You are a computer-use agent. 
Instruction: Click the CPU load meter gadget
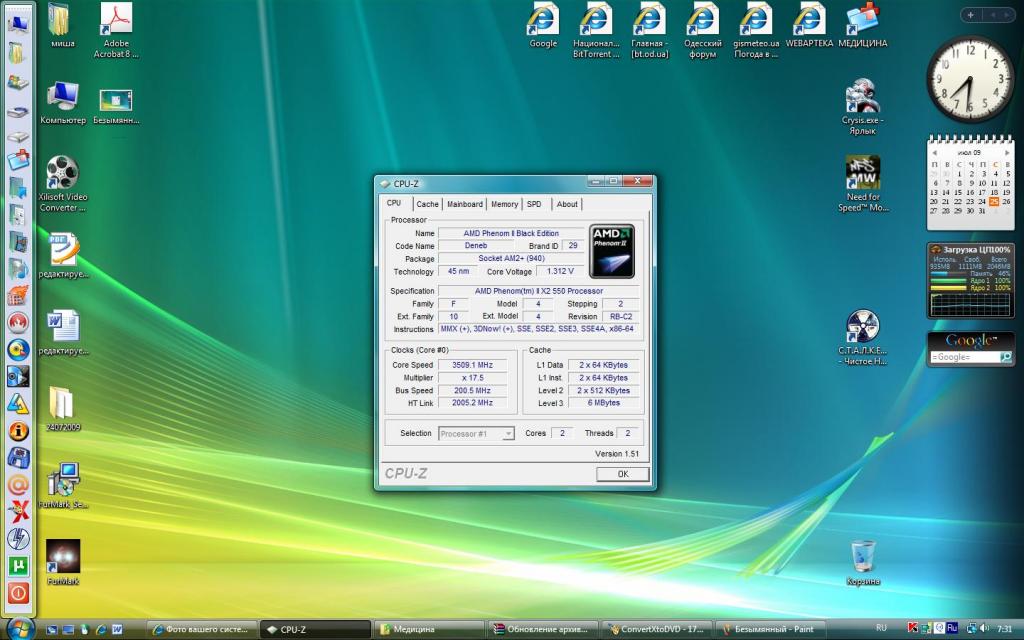pos(970,281)
